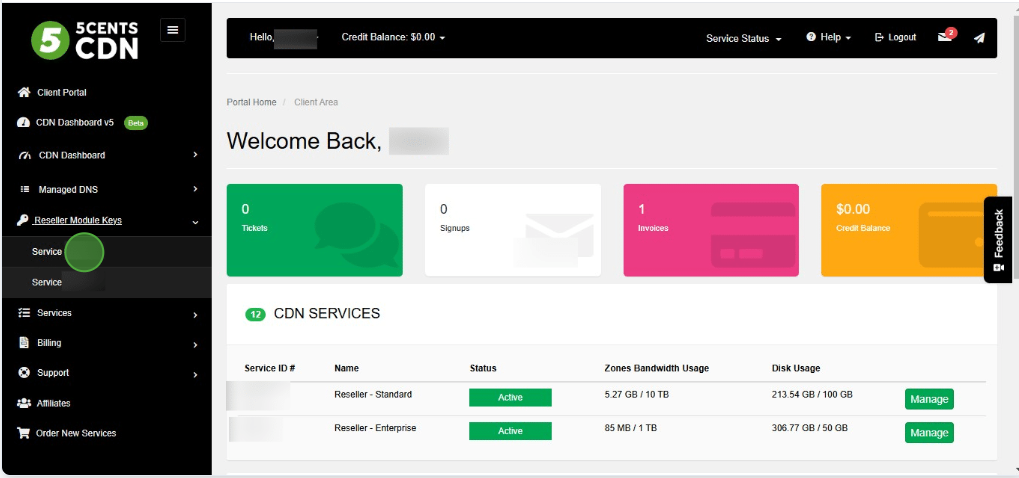Click the Service ID # column header
Screen dimensions: 1019x478
pos(270,368)
